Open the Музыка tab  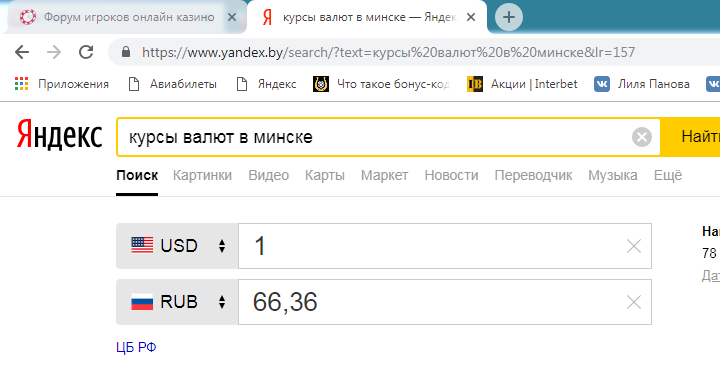pyautogui.click(x=613, y=175)
